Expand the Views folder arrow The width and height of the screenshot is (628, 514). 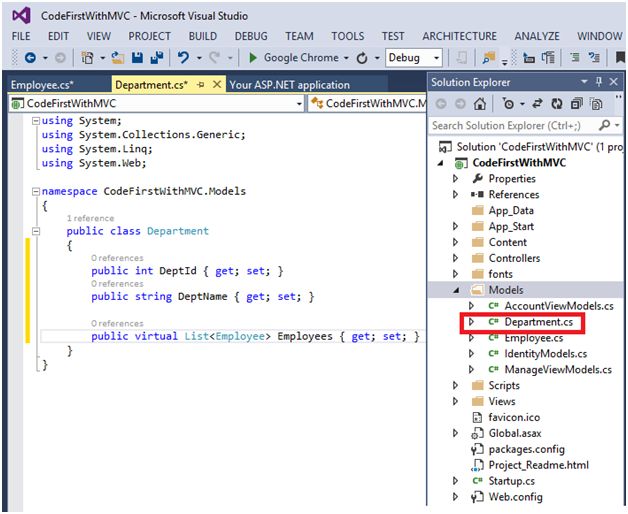[455, 401]
